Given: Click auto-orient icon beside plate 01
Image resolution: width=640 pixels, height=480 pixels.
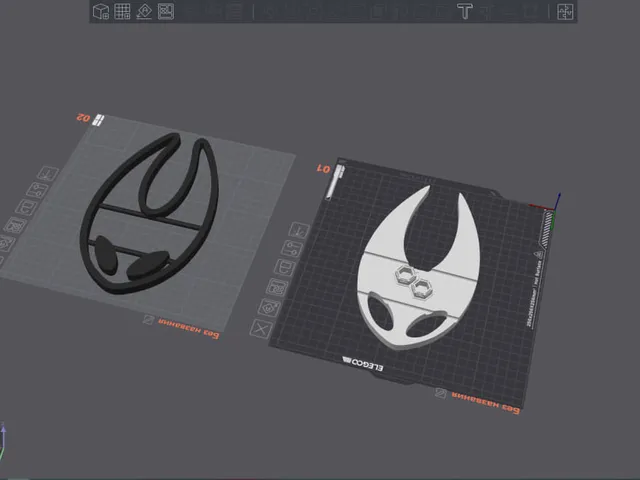Looking at the screenshot, I should [269, 307].
